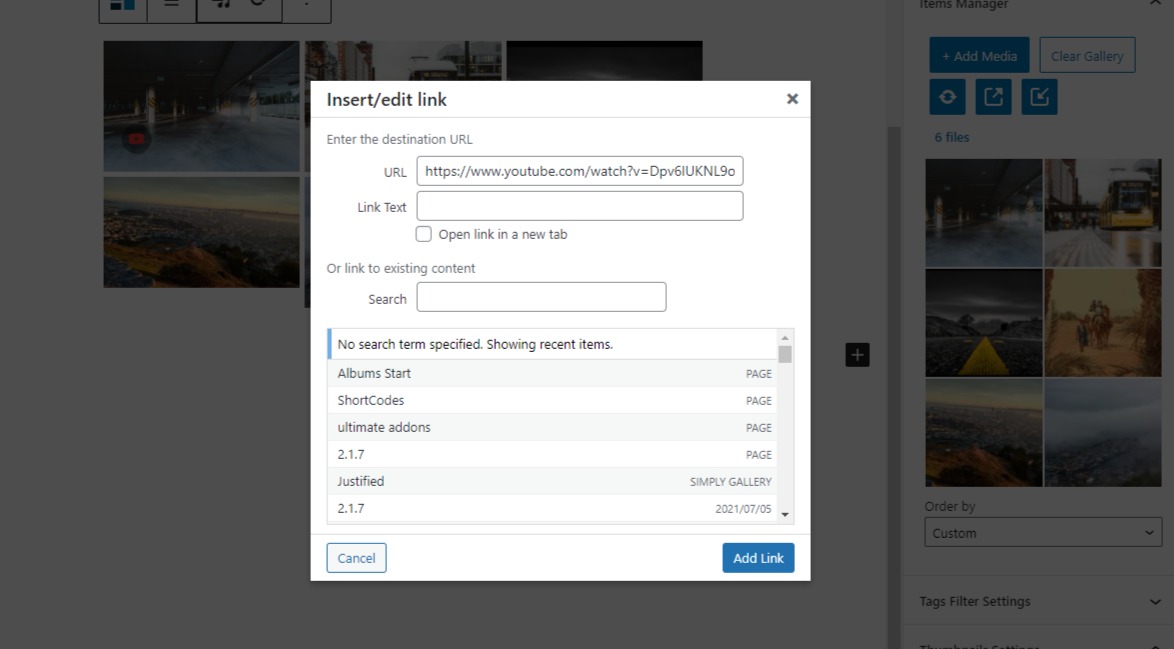1174x649 pixels.
Task: Click the export gallery icon button
Action: (993, 97)
